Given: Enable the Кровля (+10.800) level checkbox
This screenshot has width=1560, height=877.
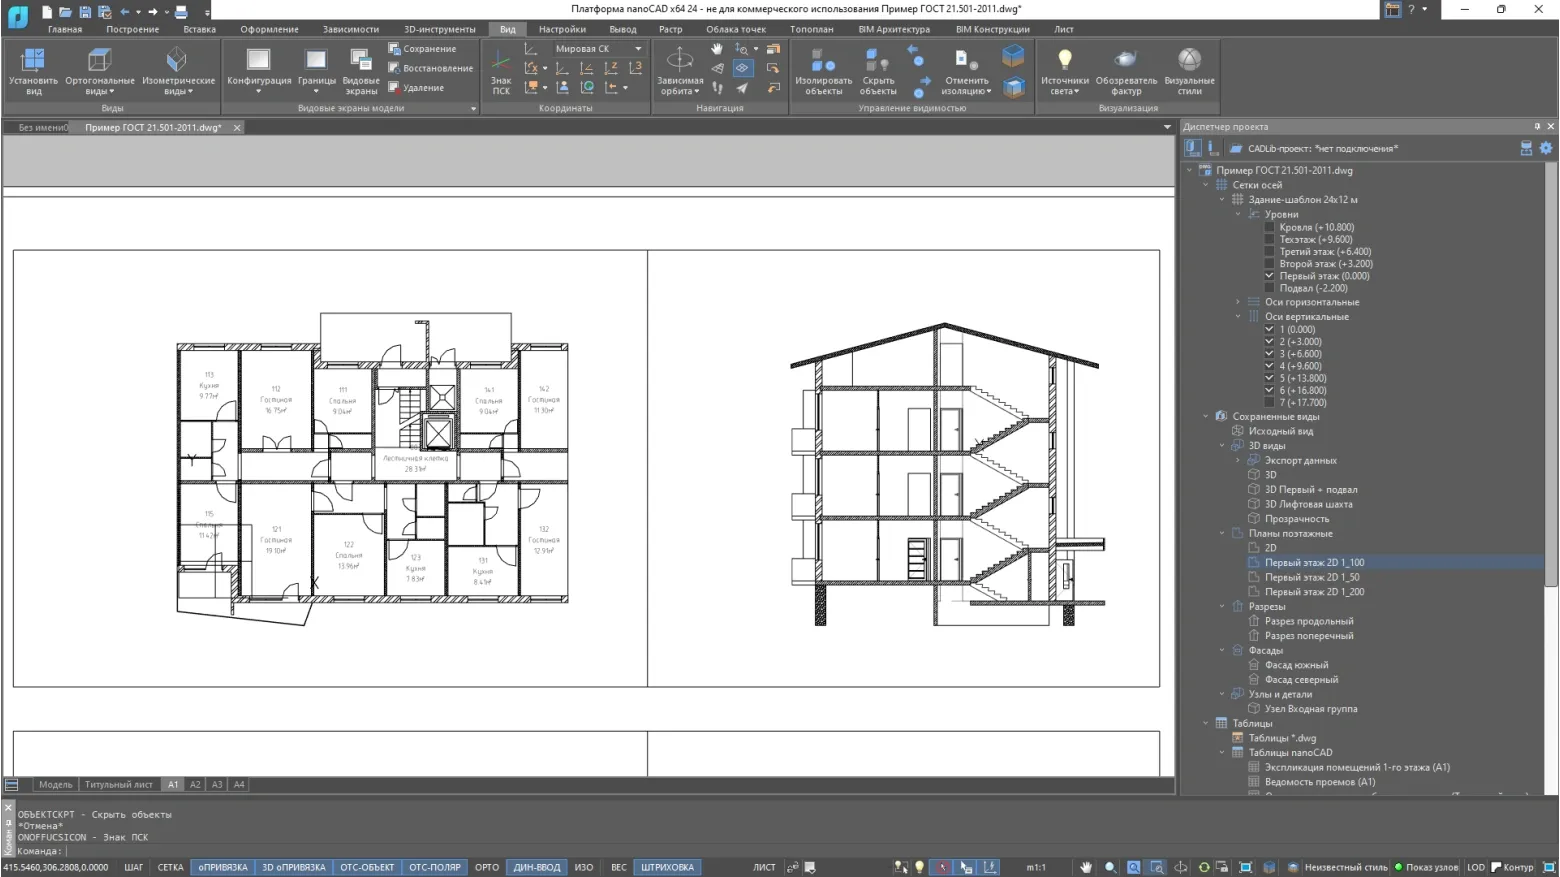Looking at the screenshot, I should pyautogui.click(x=1270, y=228).
